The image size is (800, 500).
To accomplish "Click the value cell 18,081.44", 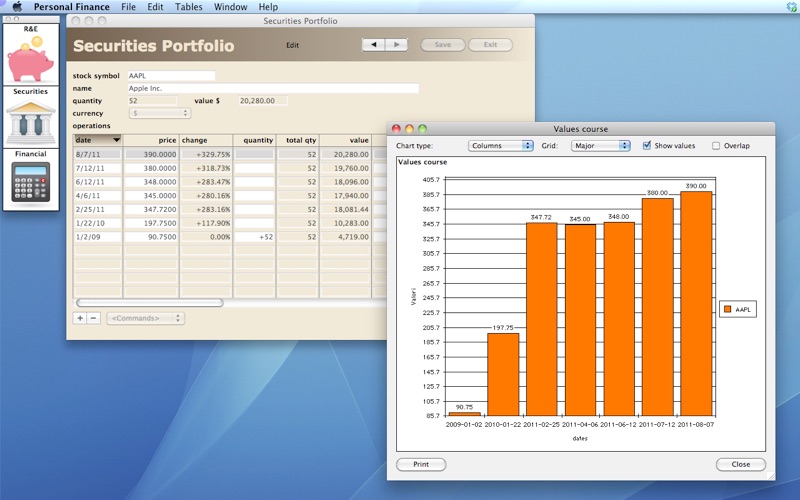I will point(345,209).
